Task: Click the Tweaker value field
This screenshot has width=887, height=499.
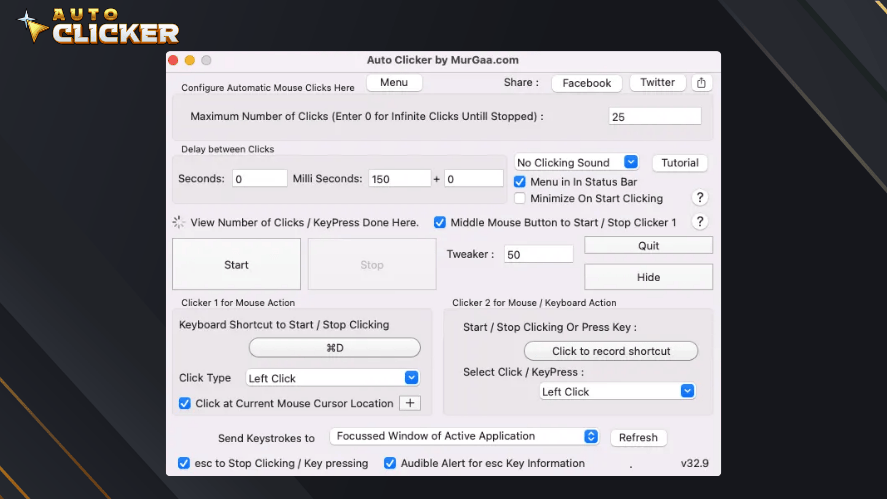Action: pos(539,255)
